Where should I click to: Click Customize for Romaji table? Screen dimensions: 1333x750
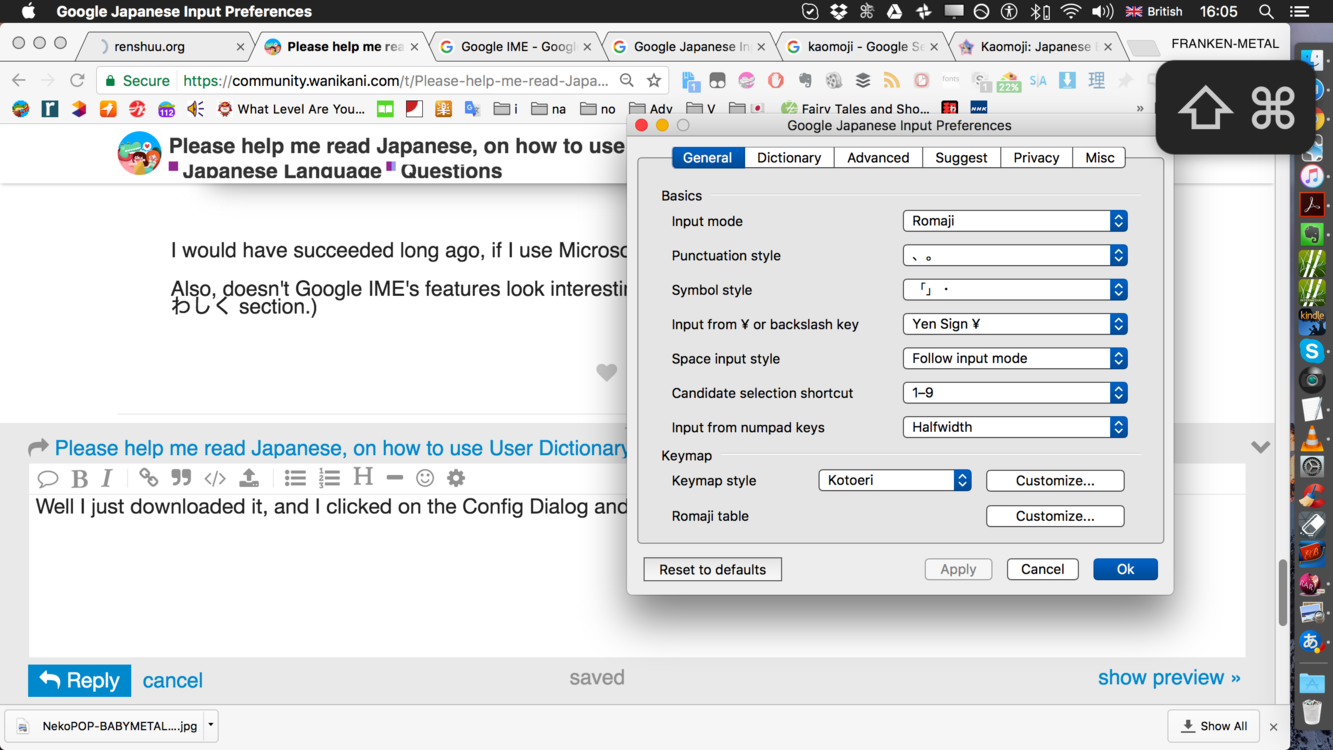click(x=1055, y=516)
